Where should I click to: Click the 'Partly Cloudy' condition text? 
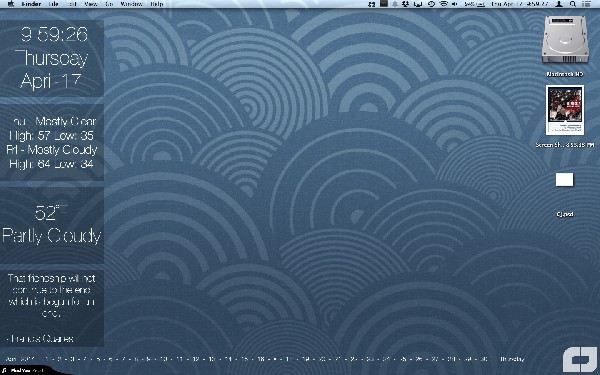(x=52, y=235)
